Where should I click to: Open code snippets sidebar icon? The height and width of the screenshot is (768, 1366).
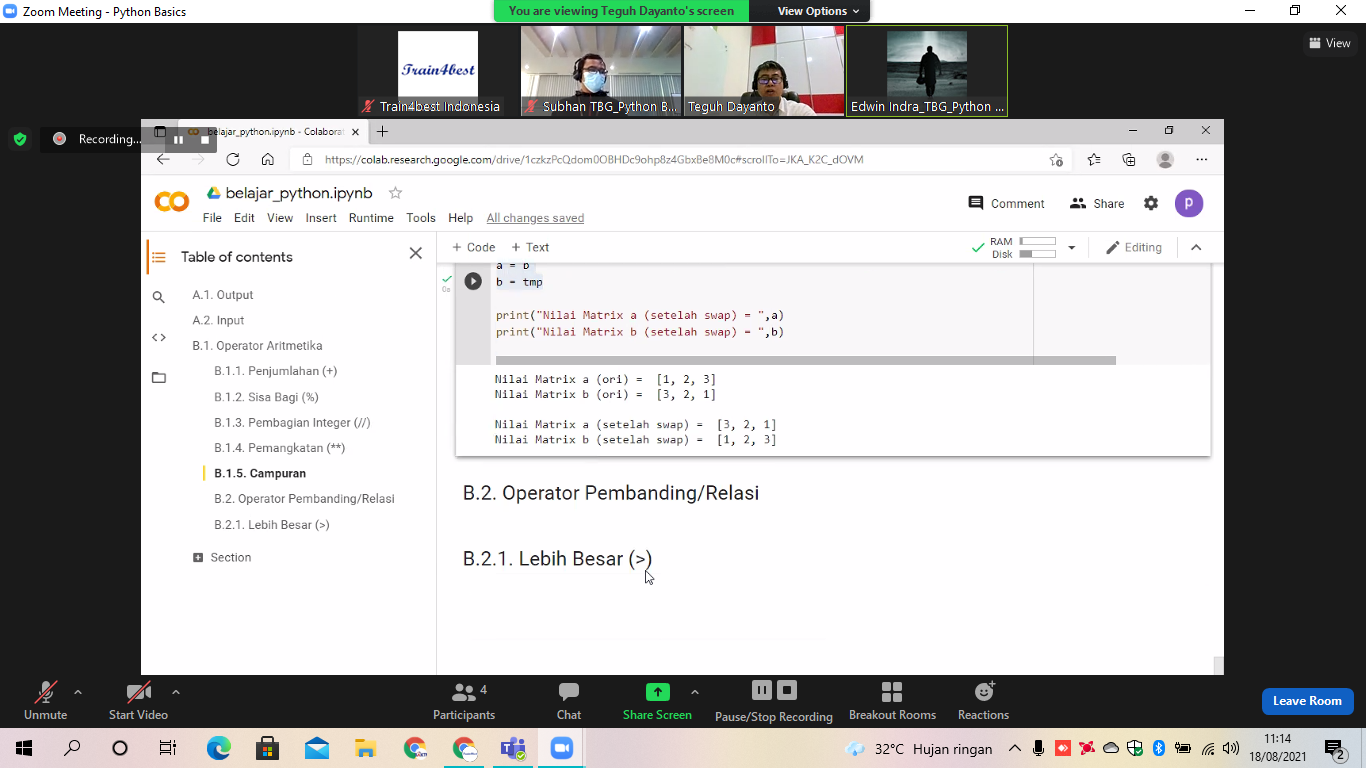[x=159, y=337]
